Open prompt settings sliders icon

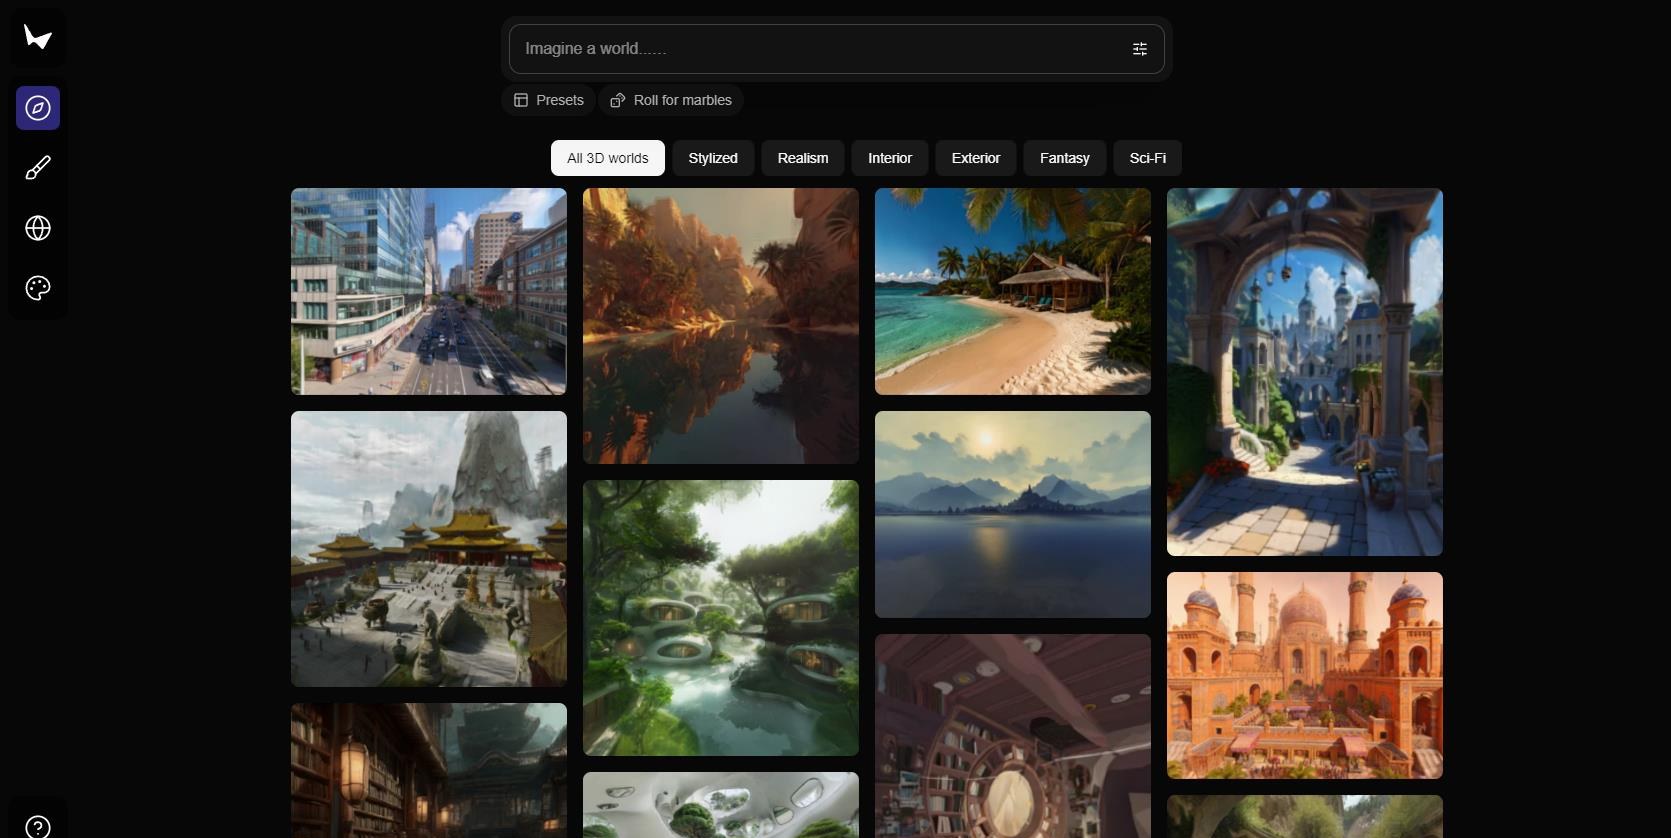[x=1140, y=49]
